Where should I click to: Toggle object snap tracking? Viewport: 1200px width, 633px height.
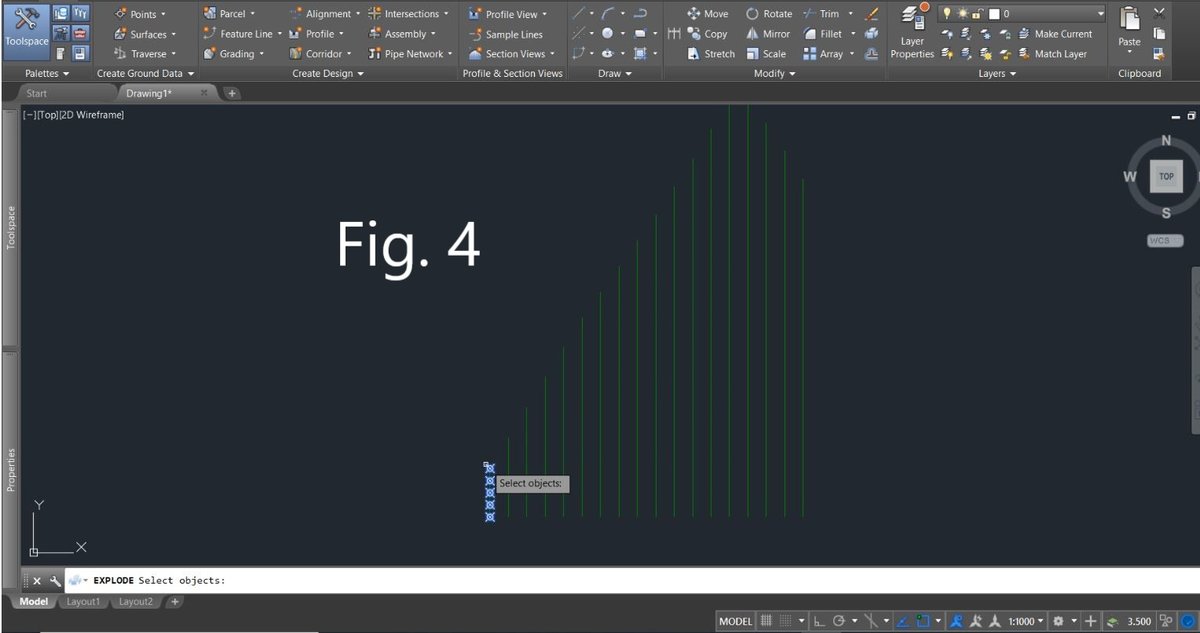point(902,621)
